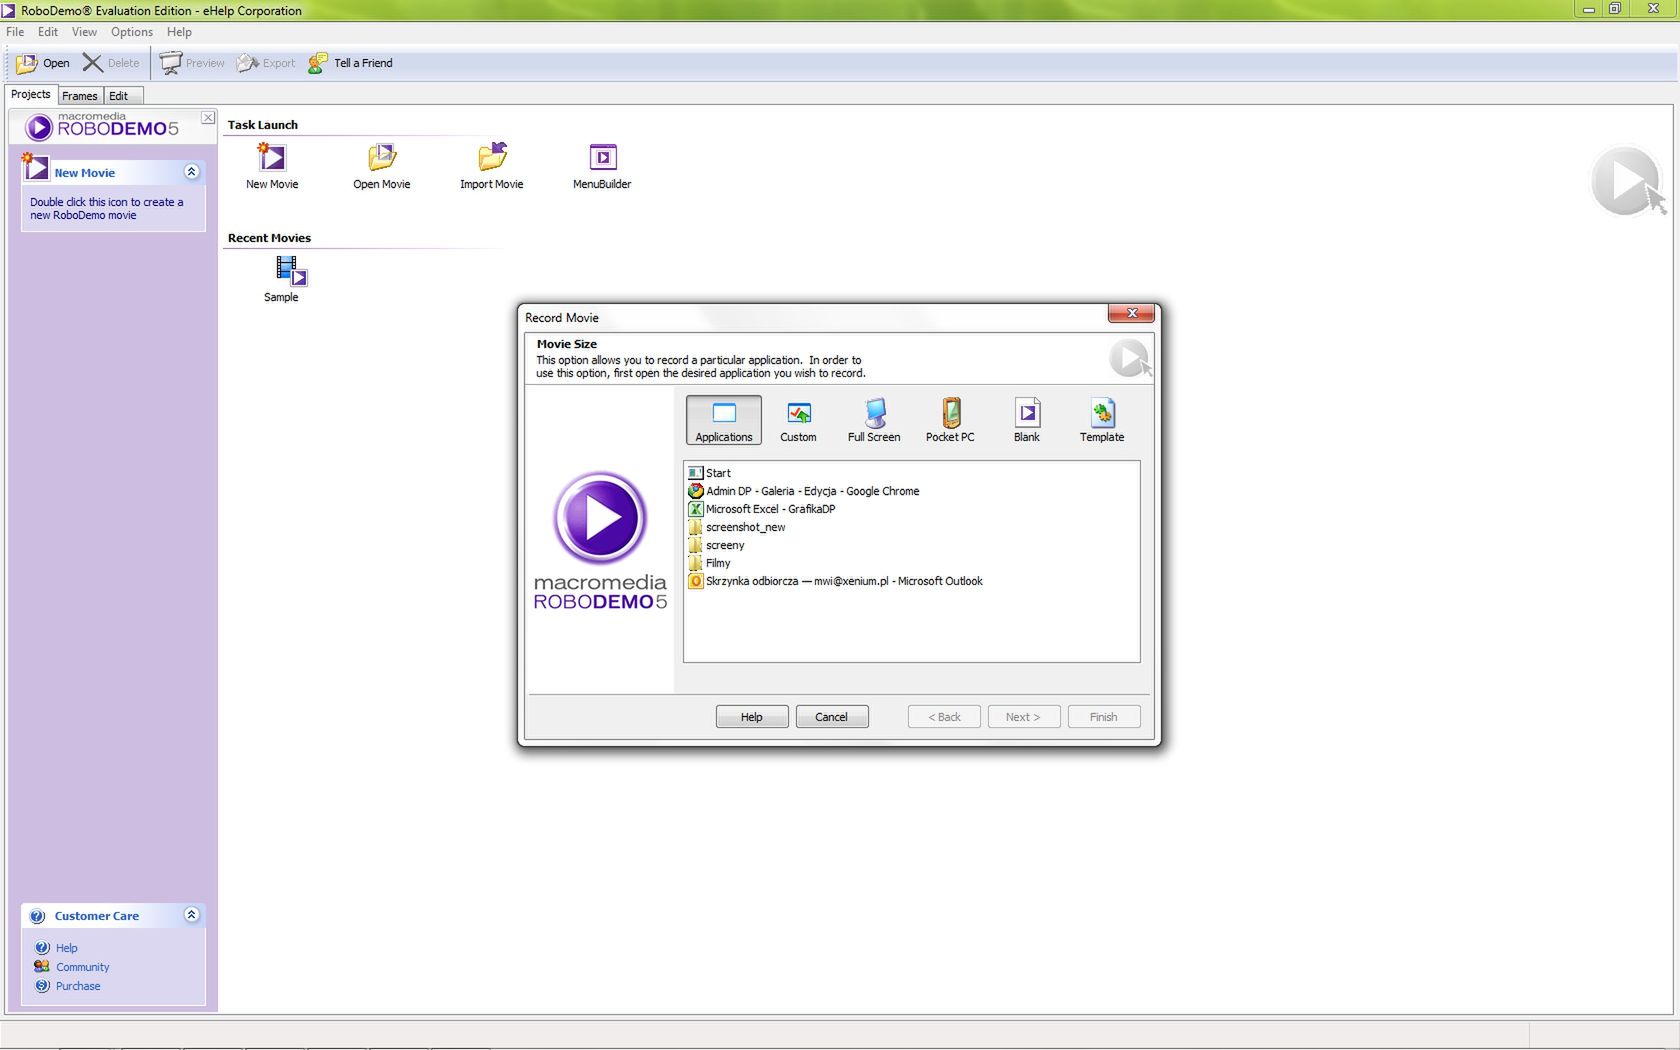Image resolution: width=1680 pixels, height=1050 pixels.
Task: Close the Record Movie dialog
Action: coord(1132,313)
